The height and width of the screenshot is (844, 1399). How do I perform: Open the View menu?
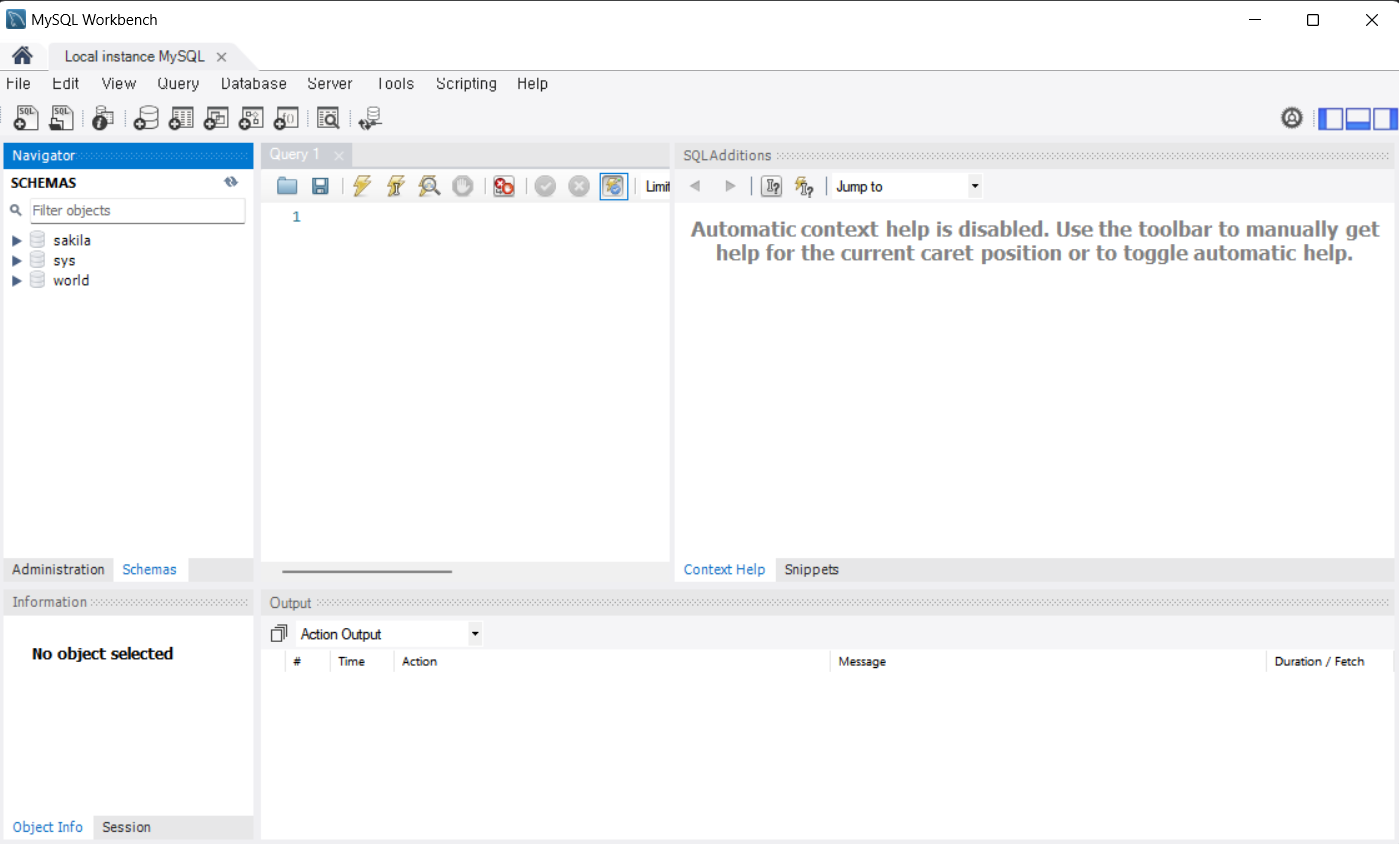coord(119,84)
